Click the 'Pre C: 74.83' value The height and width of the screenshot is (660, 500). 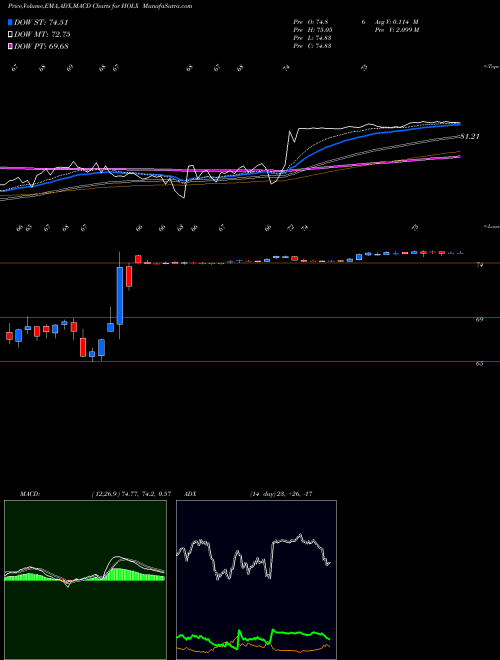313,45
